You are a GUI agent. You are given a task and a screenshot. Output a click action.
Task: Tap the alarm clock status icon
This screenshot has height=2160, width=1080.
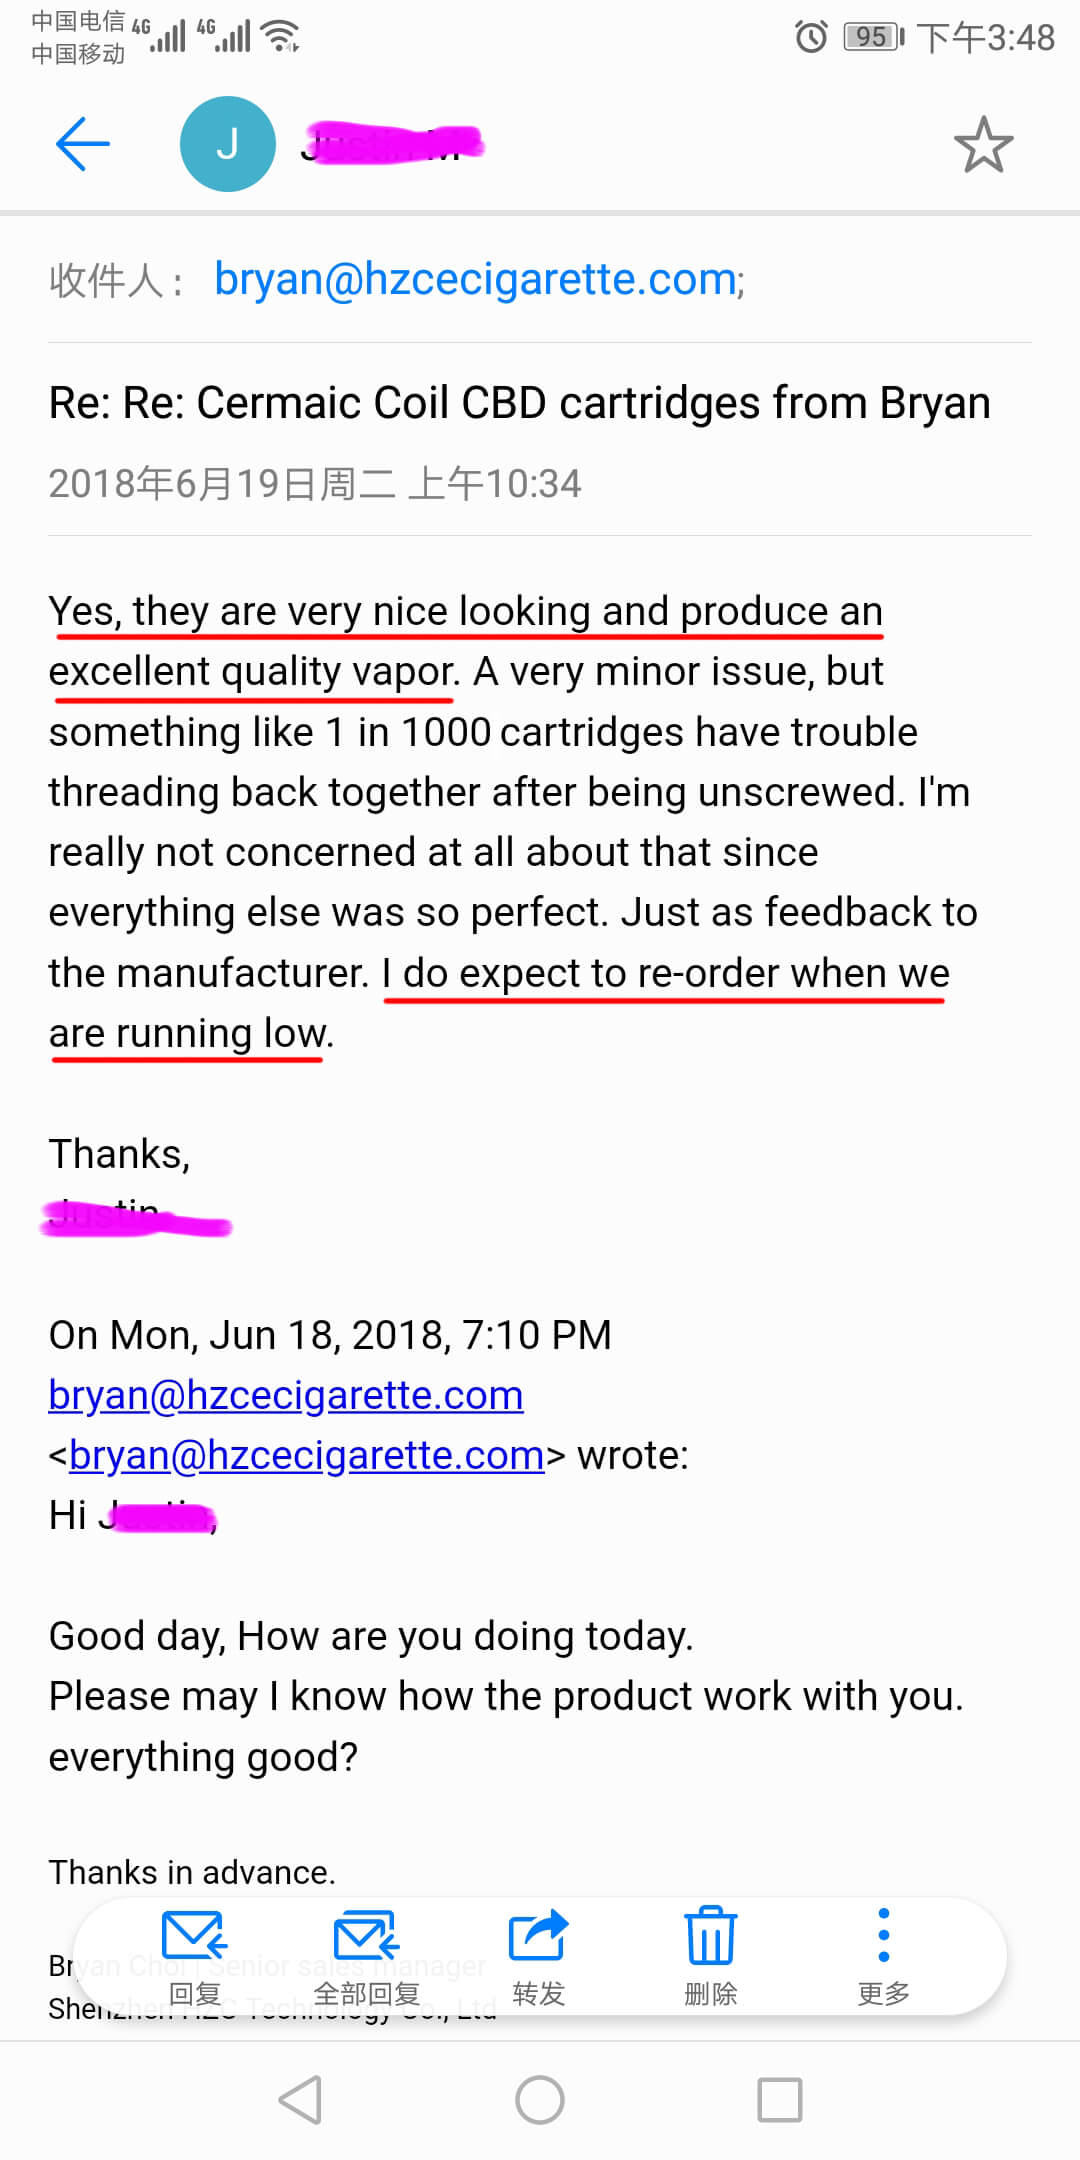(811, 37)
